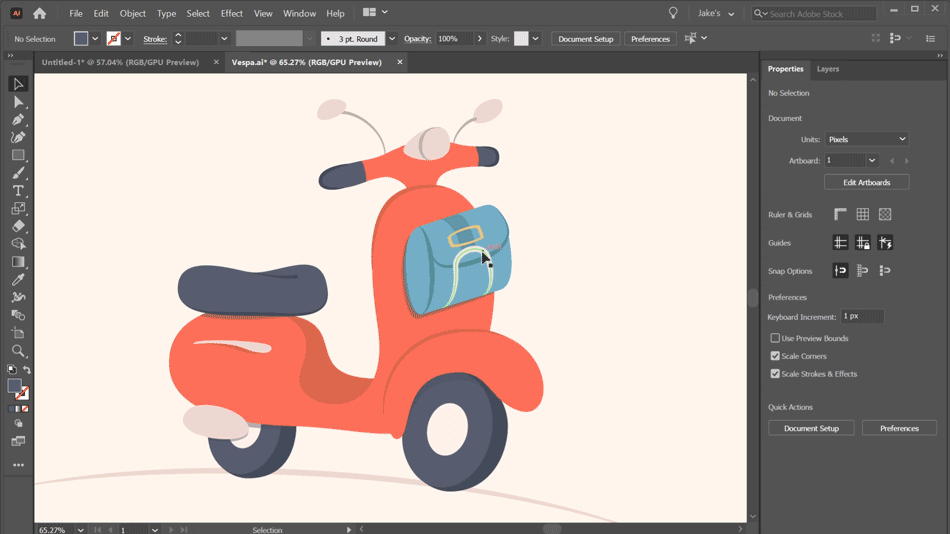This screenshot has height=534, width=950.
Task: Click Preferences under Quick Actions
Action: [899, 428]
